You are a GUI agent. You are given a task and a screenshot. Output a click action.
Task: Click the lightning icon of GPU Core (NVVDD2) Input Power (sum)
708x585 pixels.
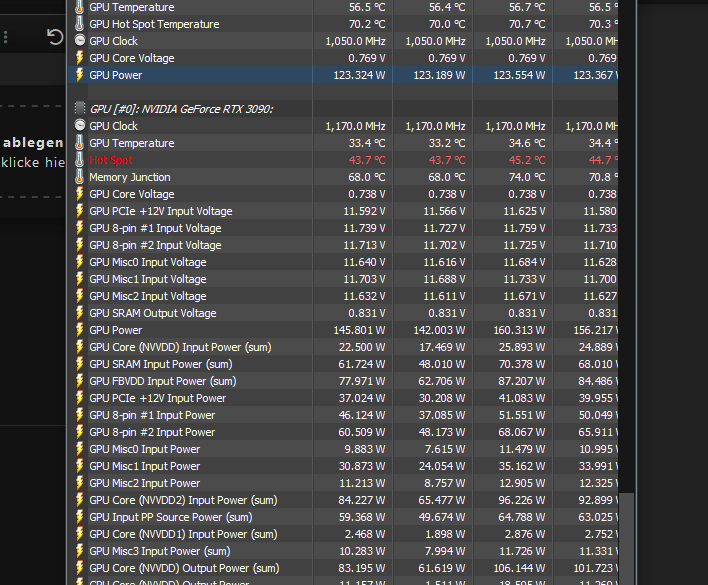79,500
